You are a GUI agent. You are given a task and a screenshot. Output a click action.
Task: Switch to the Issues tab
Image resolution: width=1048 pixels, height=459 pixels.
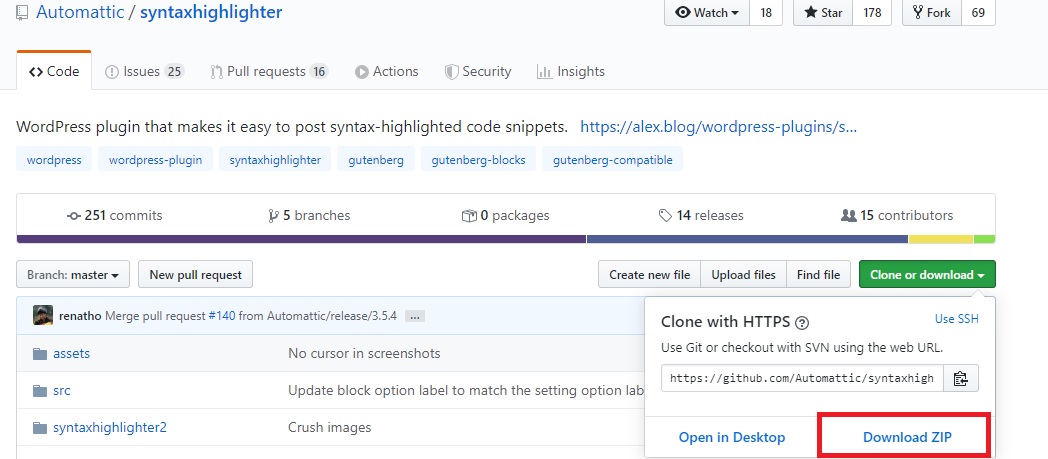click(x=144, y=71)
